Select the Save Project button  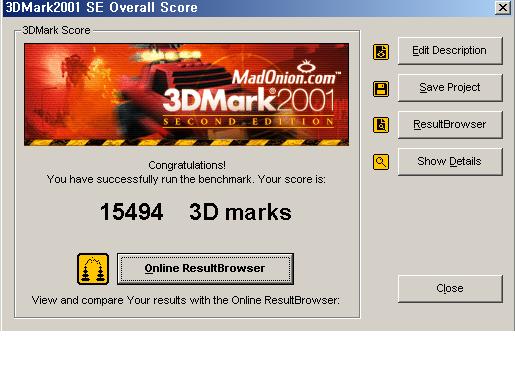[450, 88]
